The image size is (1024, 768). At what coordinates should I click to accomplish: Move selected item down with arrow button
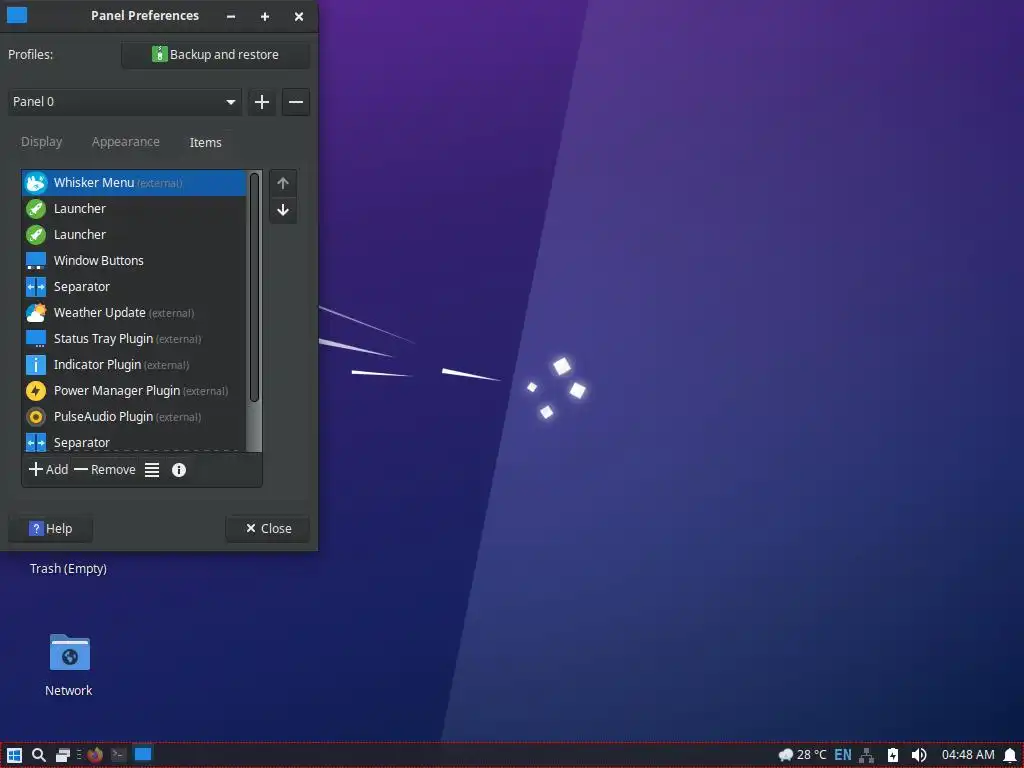283,210
